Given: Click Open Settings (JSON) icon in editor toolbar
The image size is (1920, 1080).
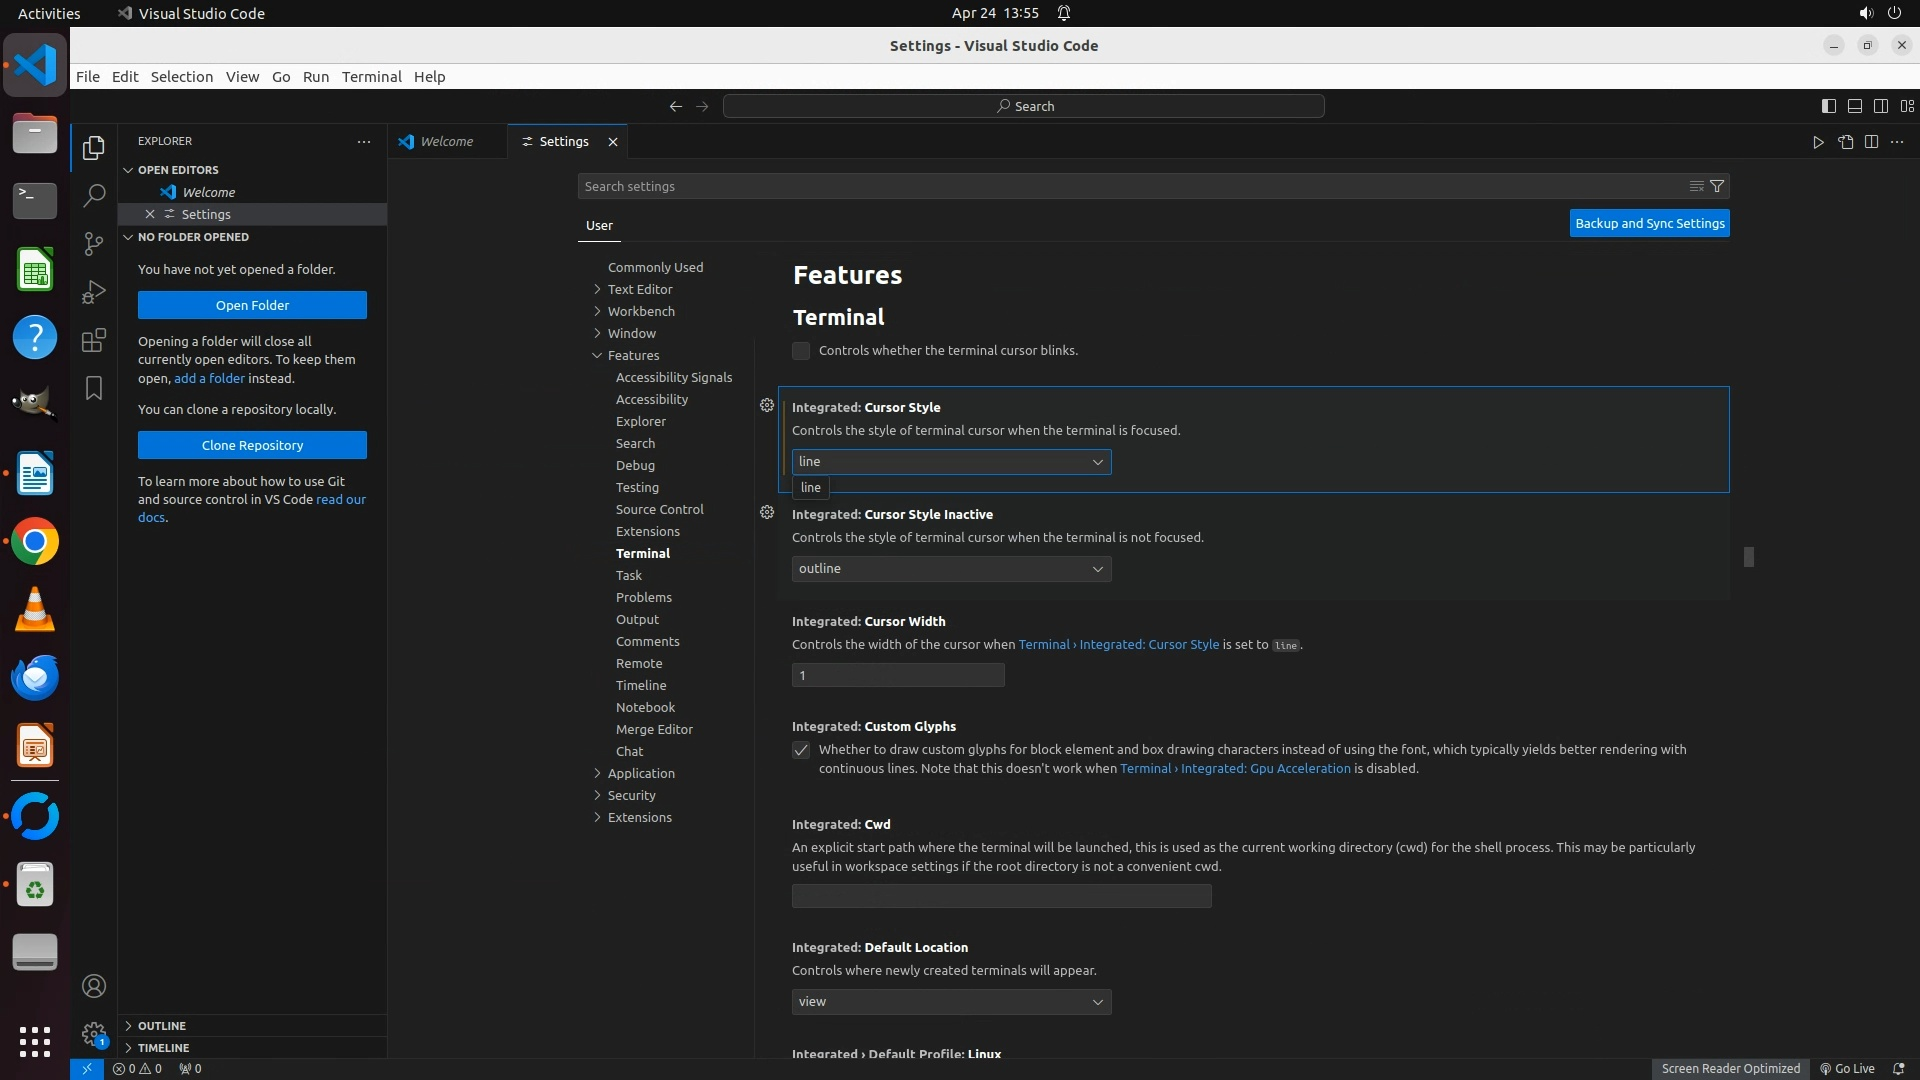Looking at the screenshot, I should coord(1845,142).
